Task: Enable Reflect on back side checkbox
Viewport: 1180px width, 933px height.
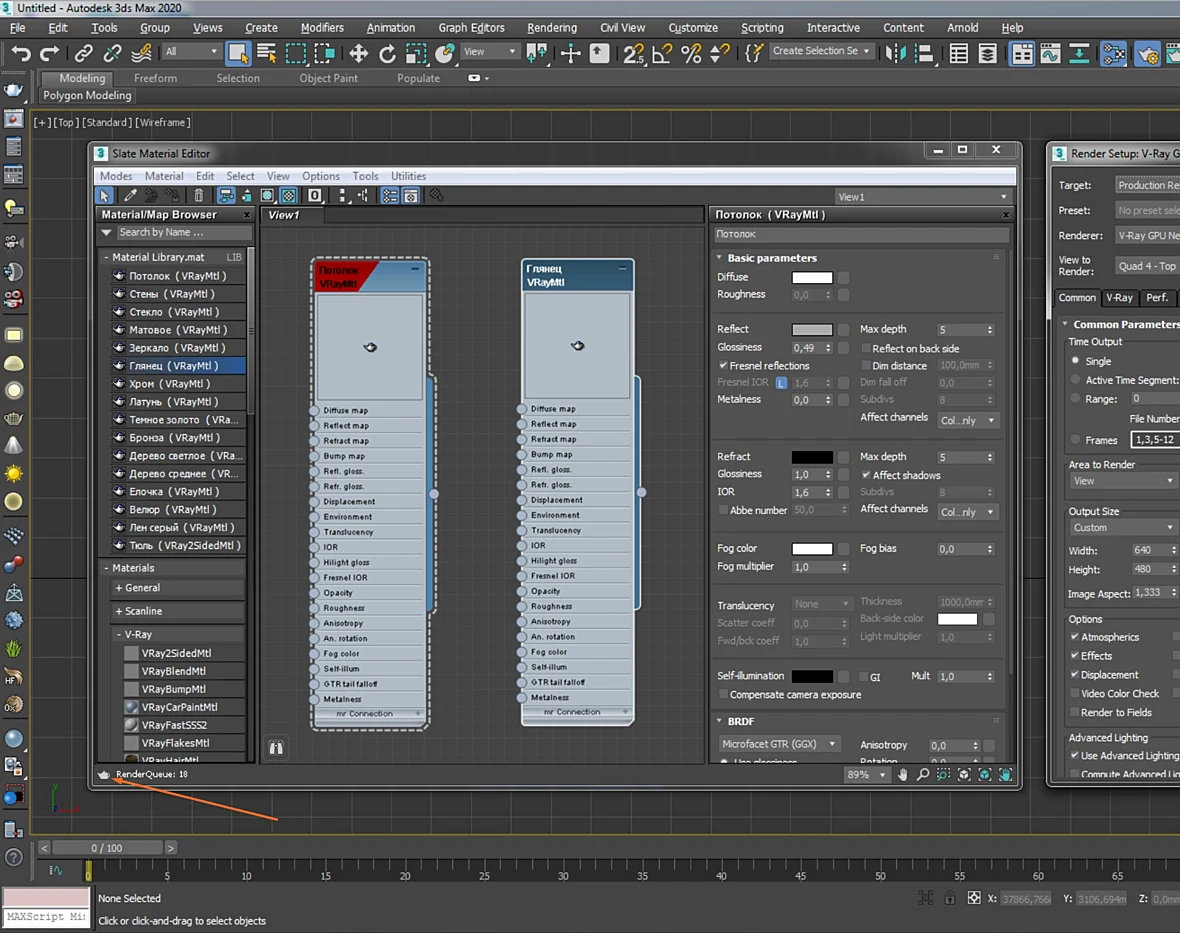Action: click(x=866, y=348)
